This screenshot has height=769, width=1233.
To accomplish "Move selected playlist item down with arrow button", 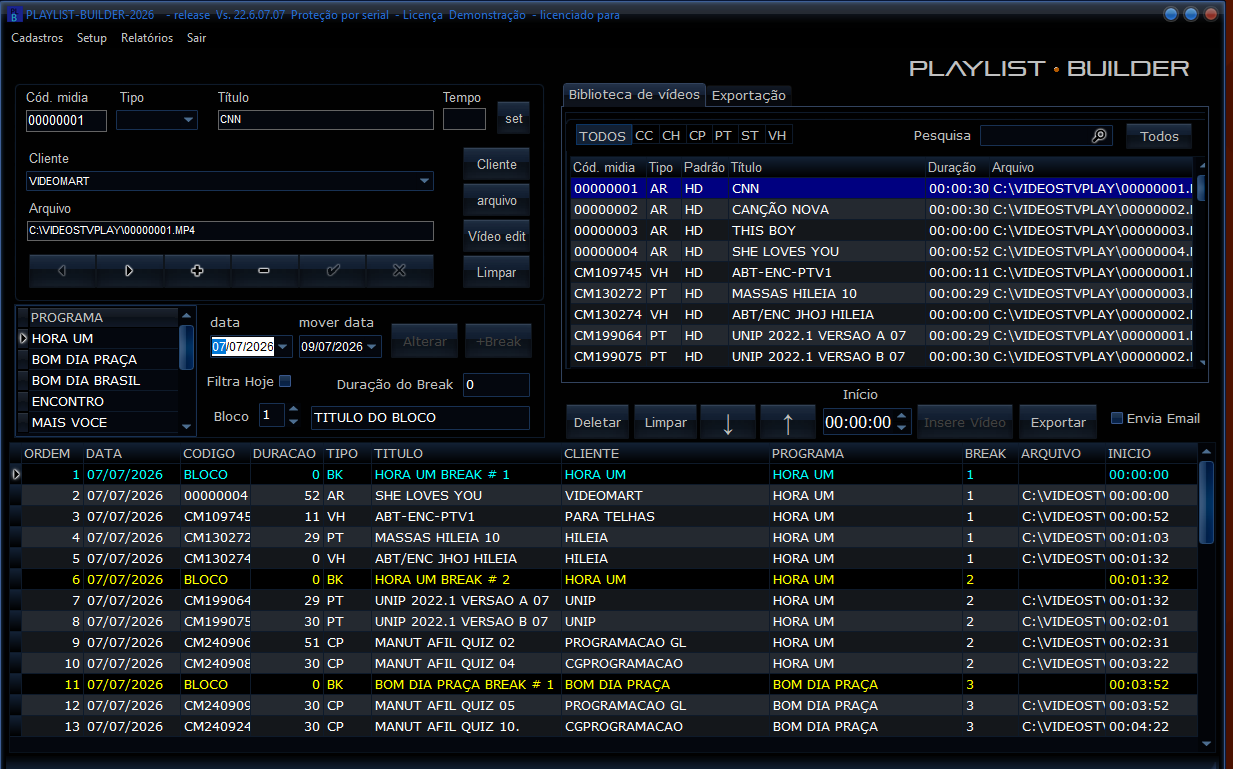I will pos(728,423).
